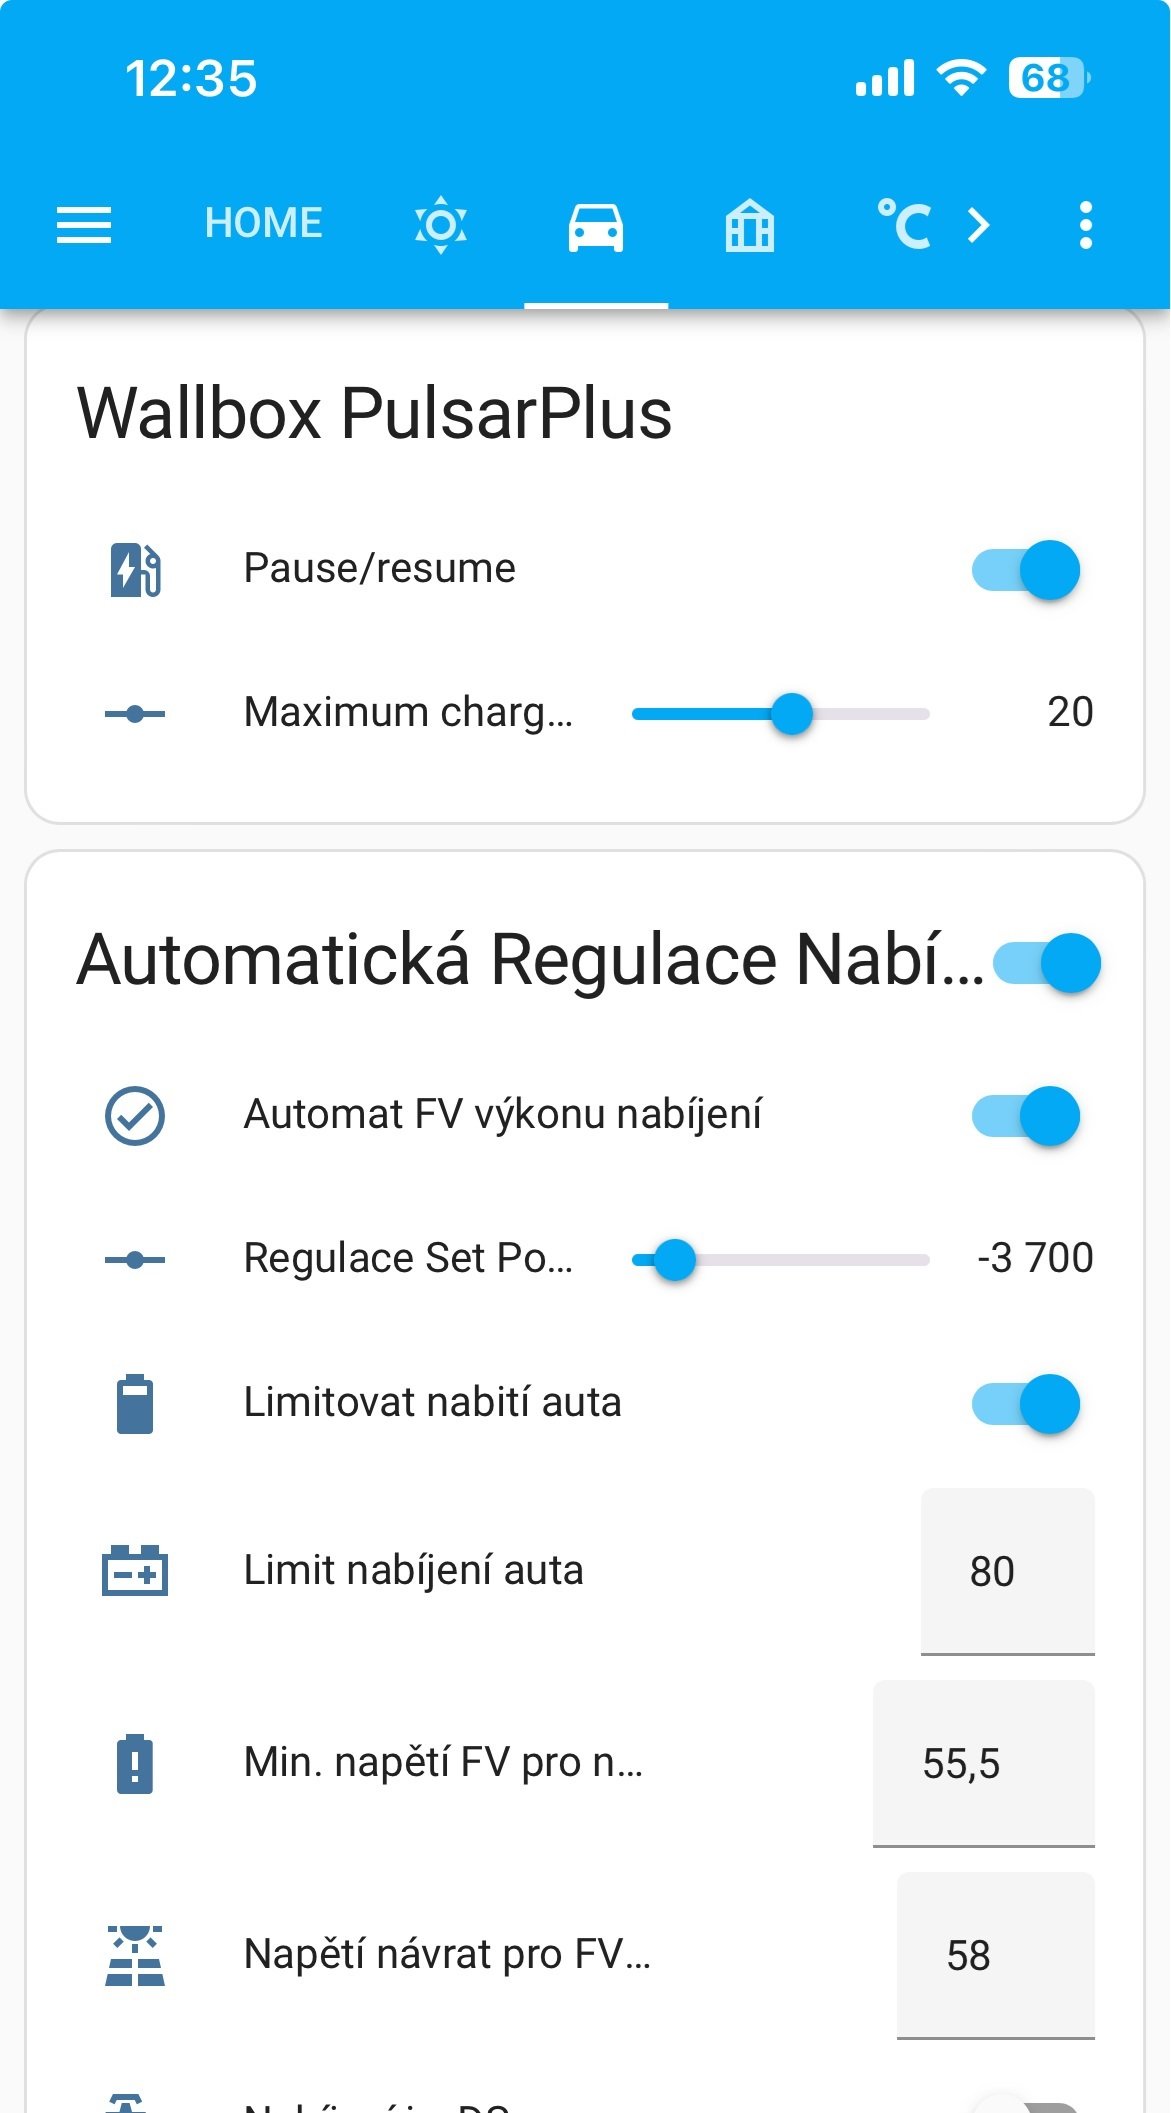The height and width of the screenshot is (2113, 1171).
Task: Tap the EV charging station icon
Action: [135, 570]
